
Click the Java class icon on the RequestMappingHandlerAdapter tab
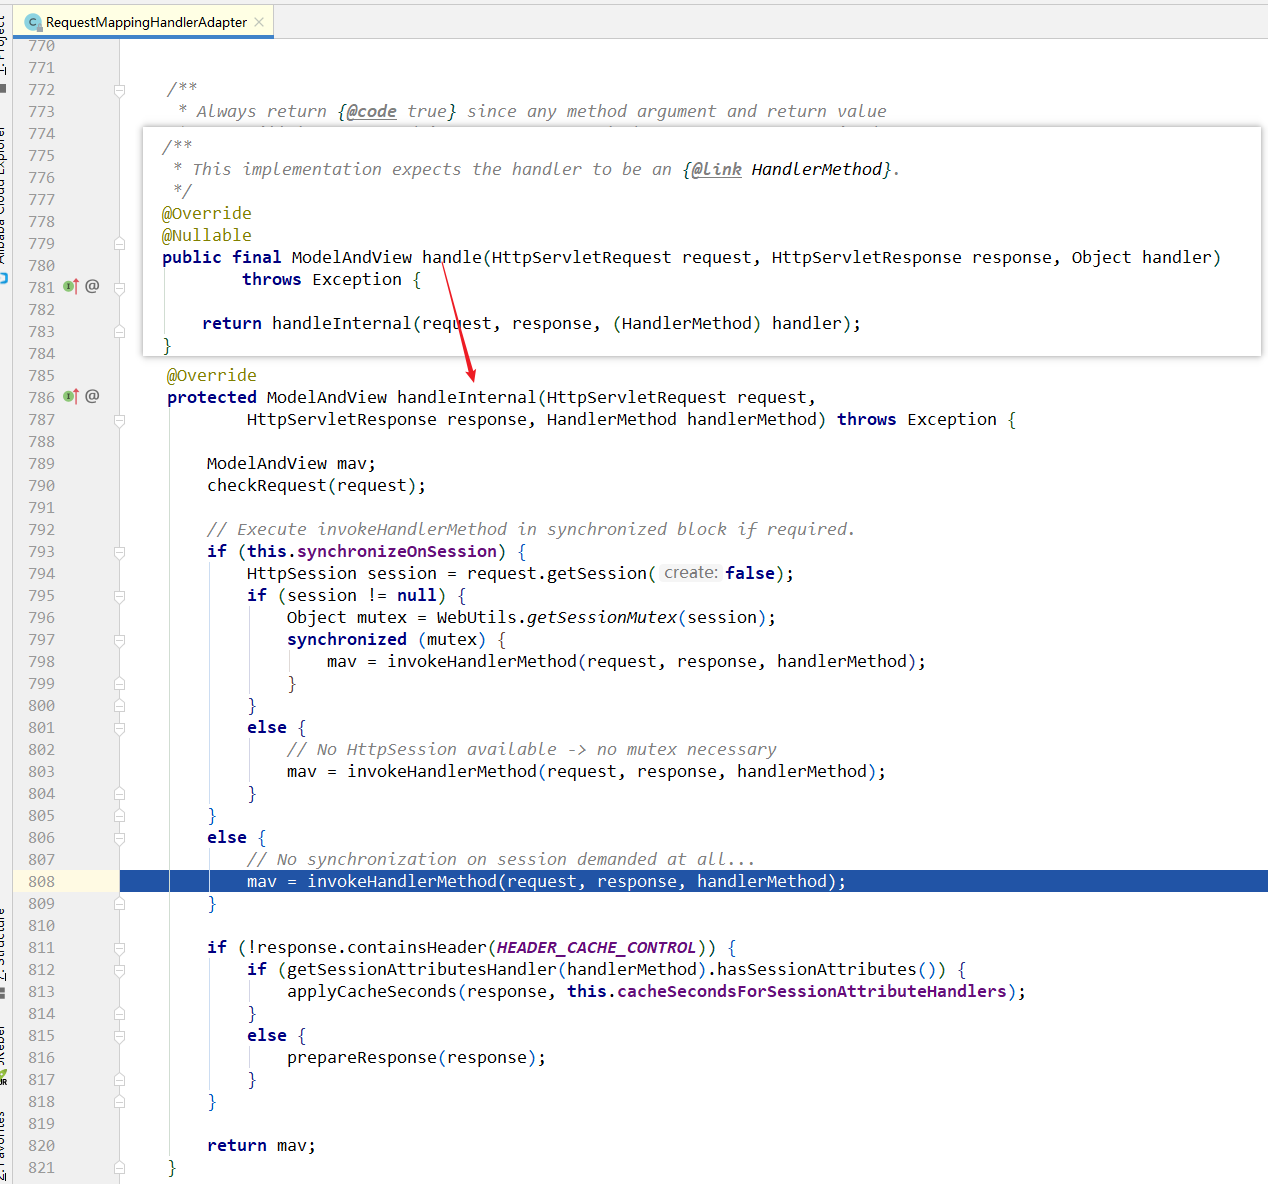pyautogui.click(x=33, y=22)
